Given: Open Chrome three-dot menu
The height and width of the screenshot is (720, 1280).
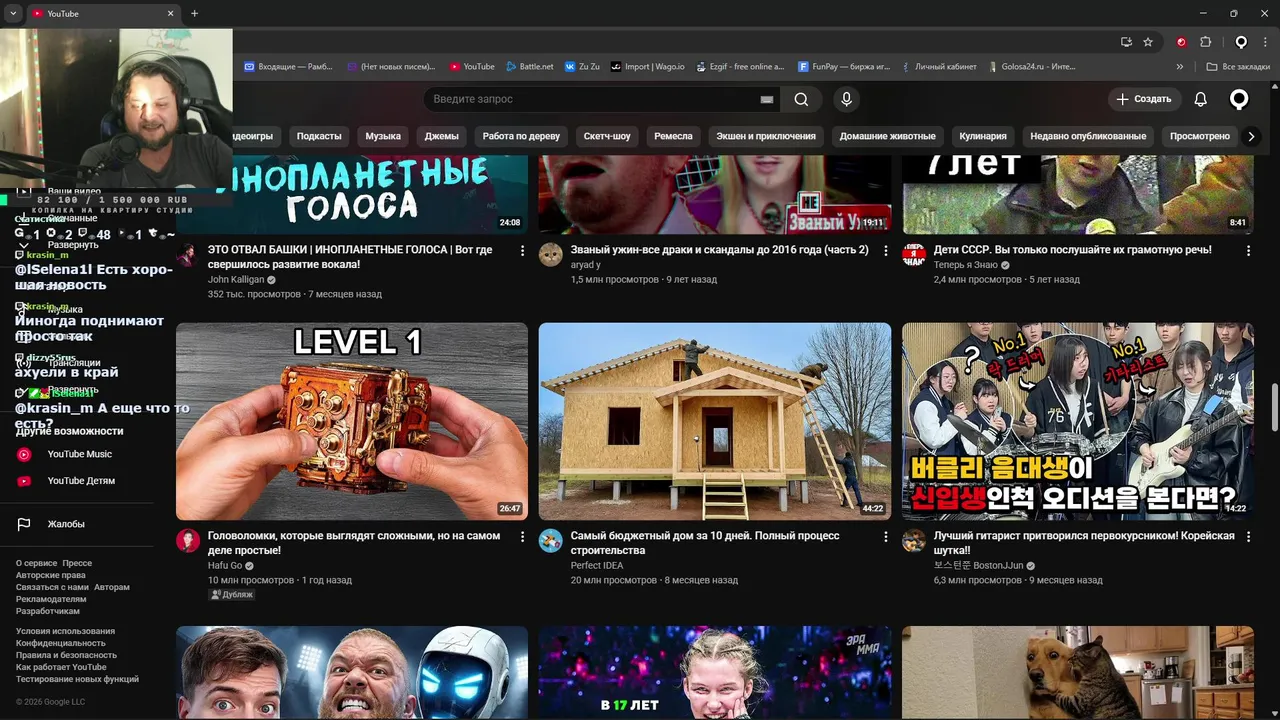Looking at the screenshot, I should 1264,42.
